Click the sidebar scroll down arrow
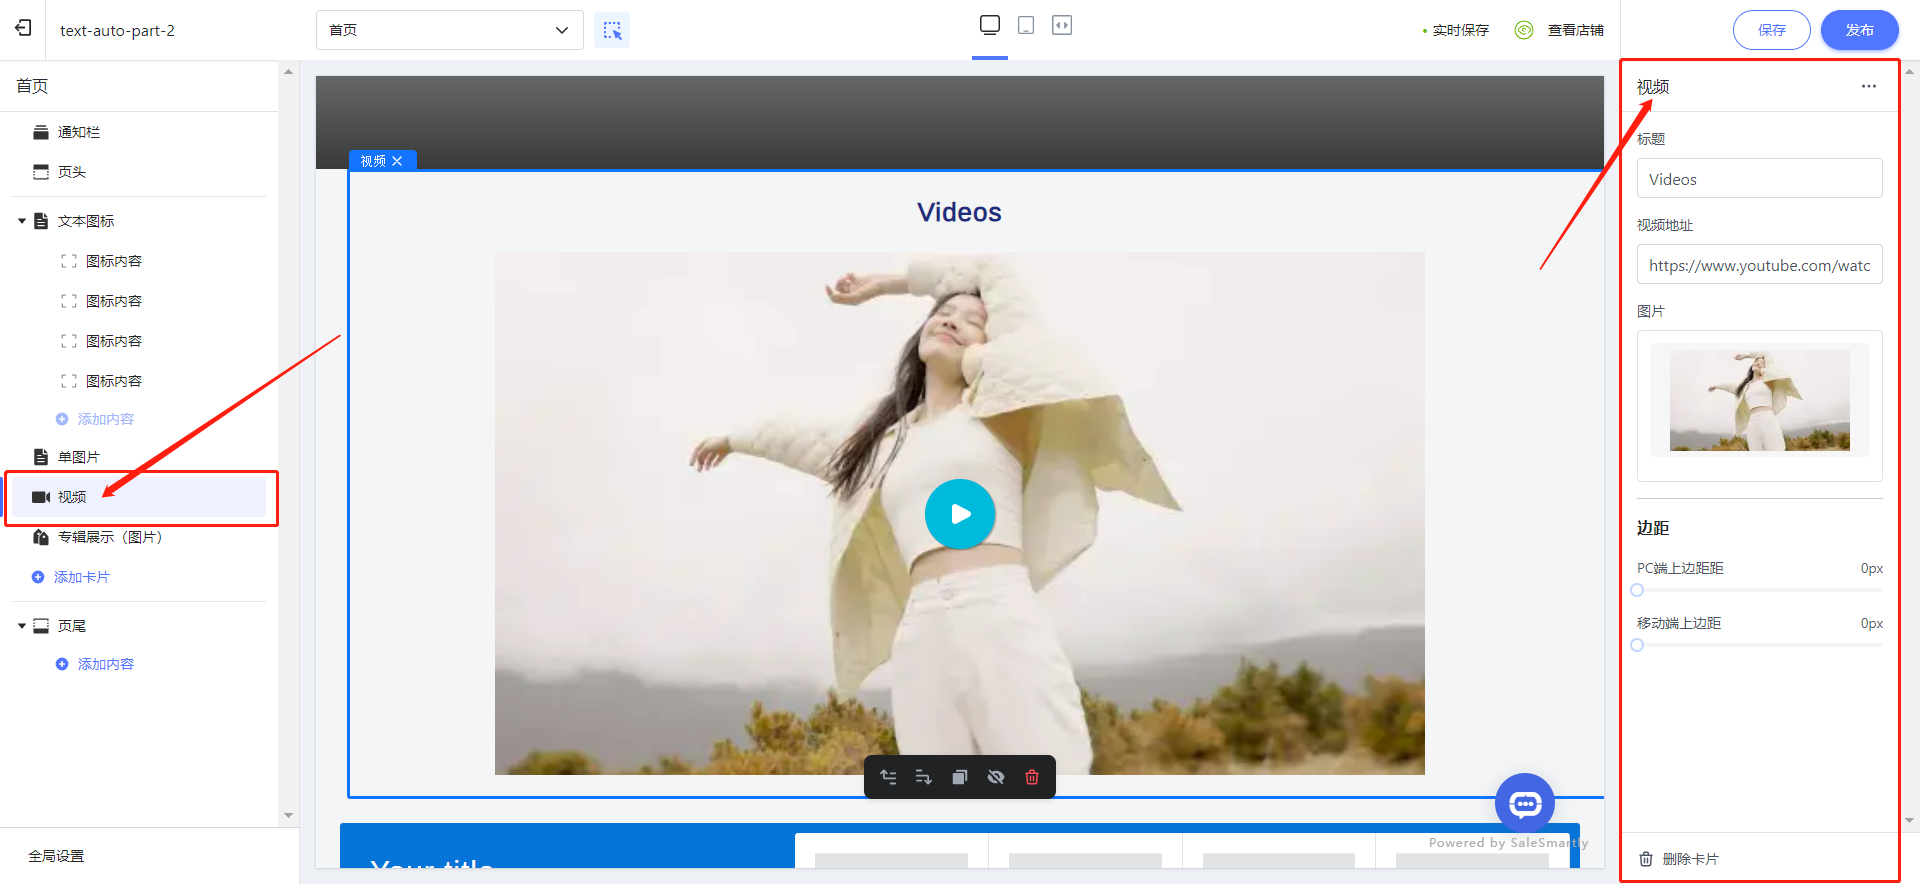This screenshot has height=884, width=1920. [x=288, y=816]
